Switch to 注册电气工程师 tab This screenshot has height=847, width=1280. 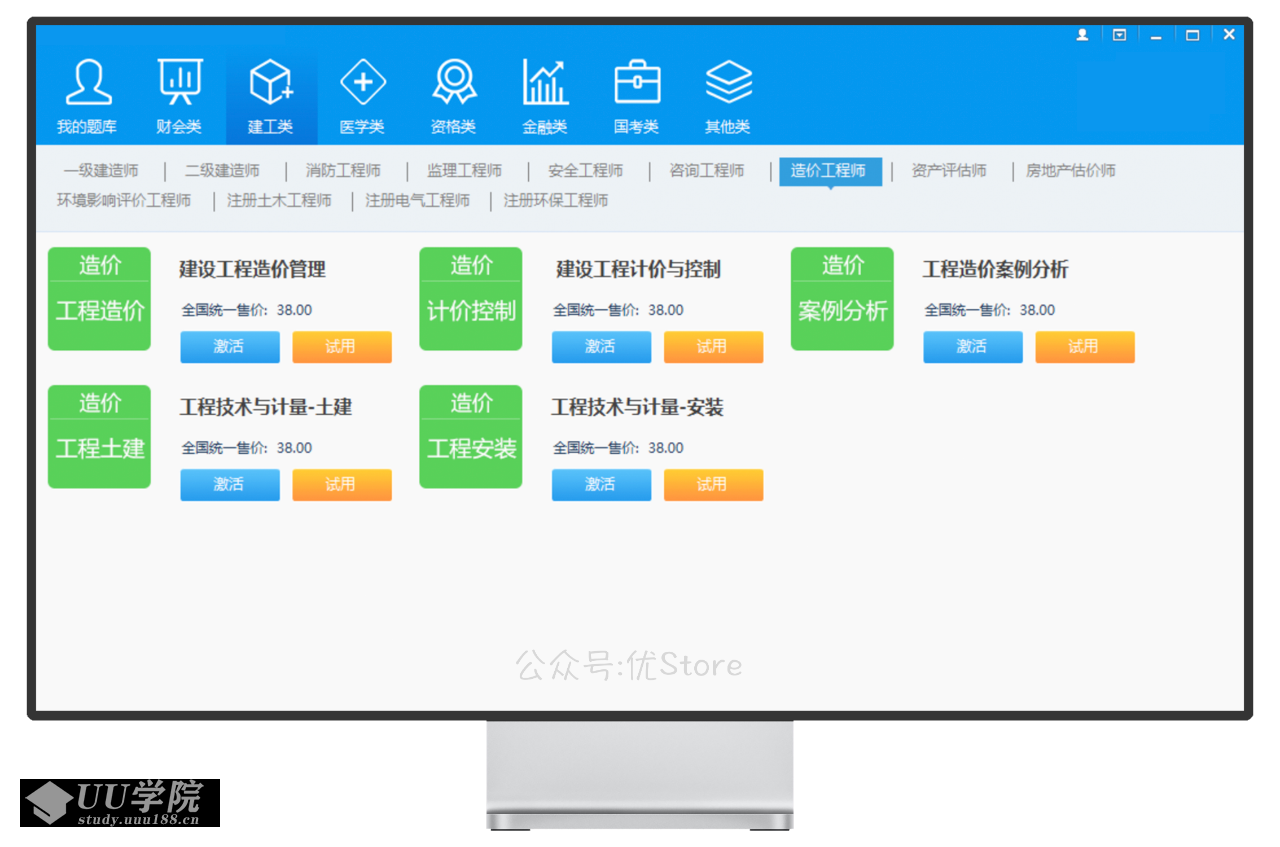417,201
